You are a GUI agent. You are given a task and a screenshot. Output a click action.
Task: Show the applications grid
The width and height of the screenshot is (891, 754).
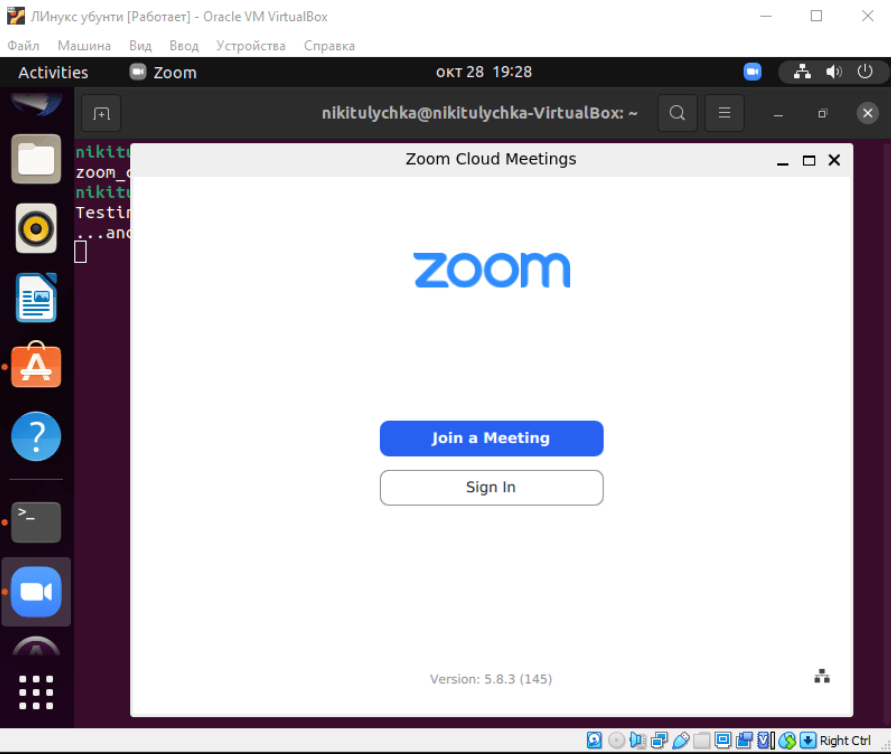click(36, 692)
